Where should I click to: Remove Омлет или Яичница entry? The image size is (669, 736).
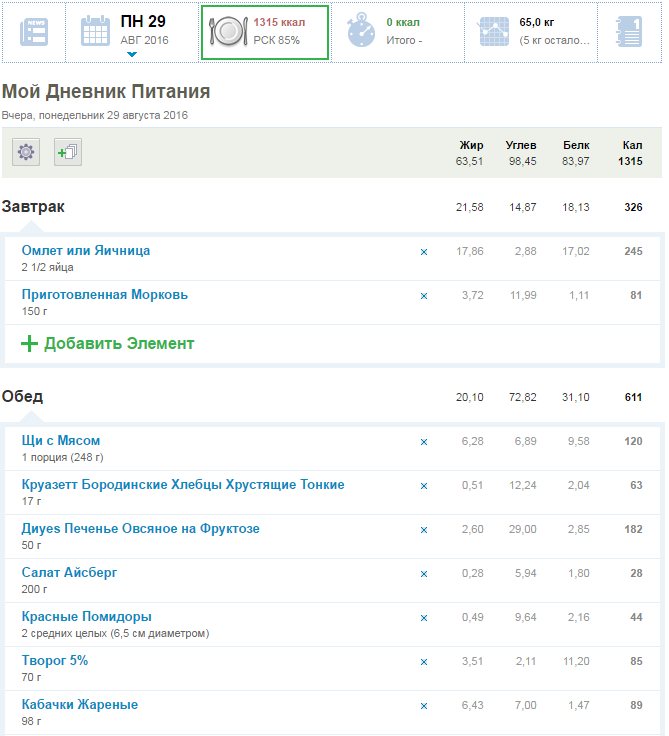pyautogui.click(x=423, y=252)
